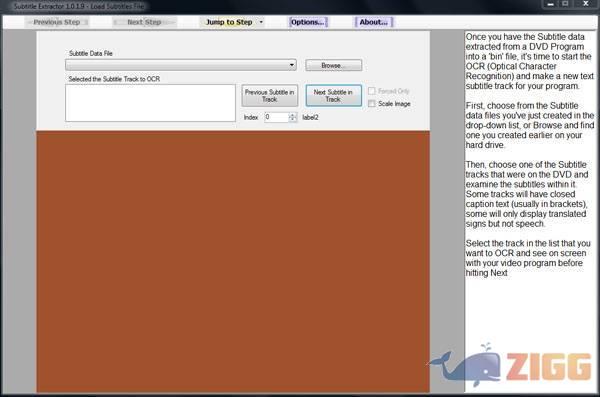Expand the Subtitle Data File drop-down list
This screenshot has height=397, width=600.
[x=181, y=65]
